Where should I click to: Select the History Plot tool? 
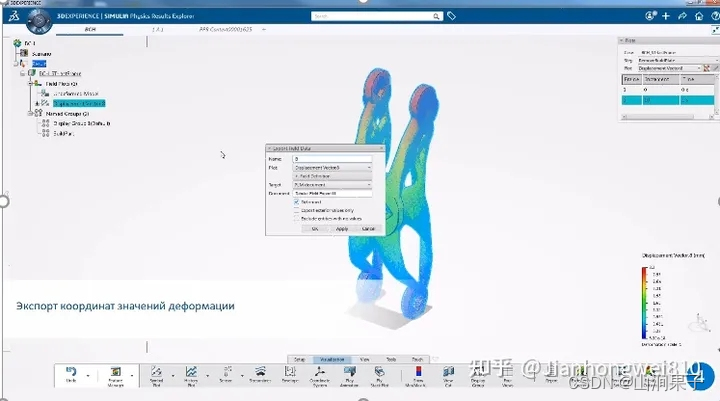191,376
